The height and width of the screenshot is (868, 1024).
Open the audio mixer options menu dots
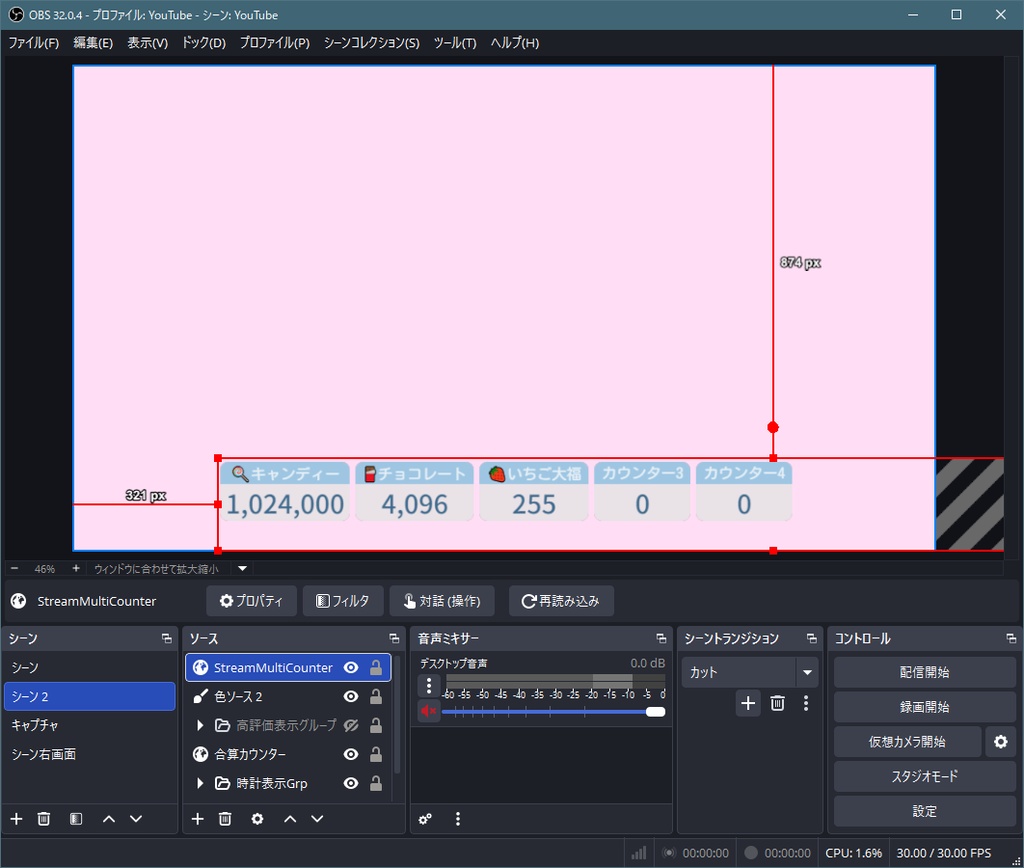point(457,819)
